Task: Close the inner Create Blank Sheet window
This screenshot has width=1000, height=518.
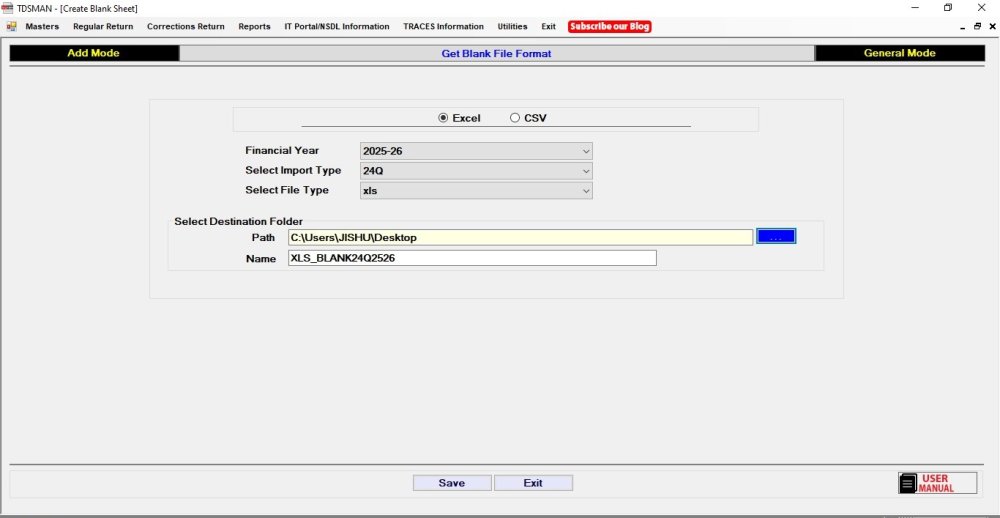Action: pos(992,27)
